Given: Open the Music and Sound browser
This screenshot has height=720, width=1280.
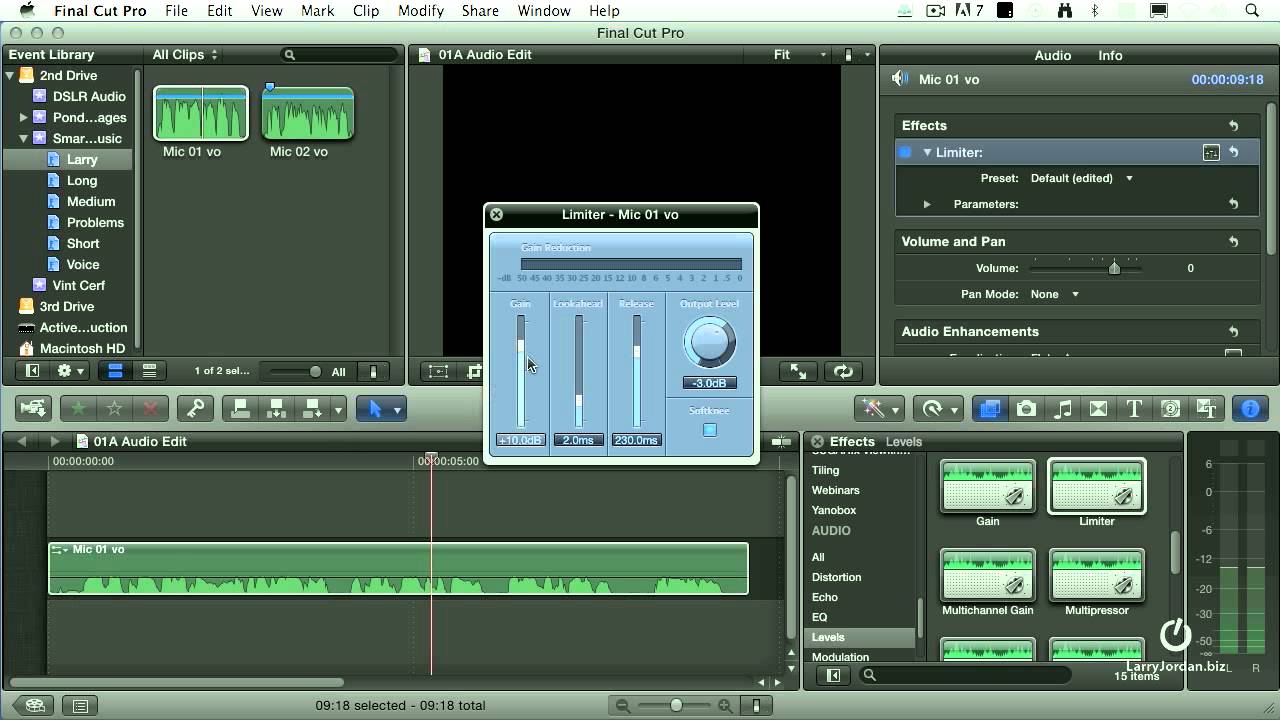Looking at the screenshot, I should click(x=1063, y=408).
